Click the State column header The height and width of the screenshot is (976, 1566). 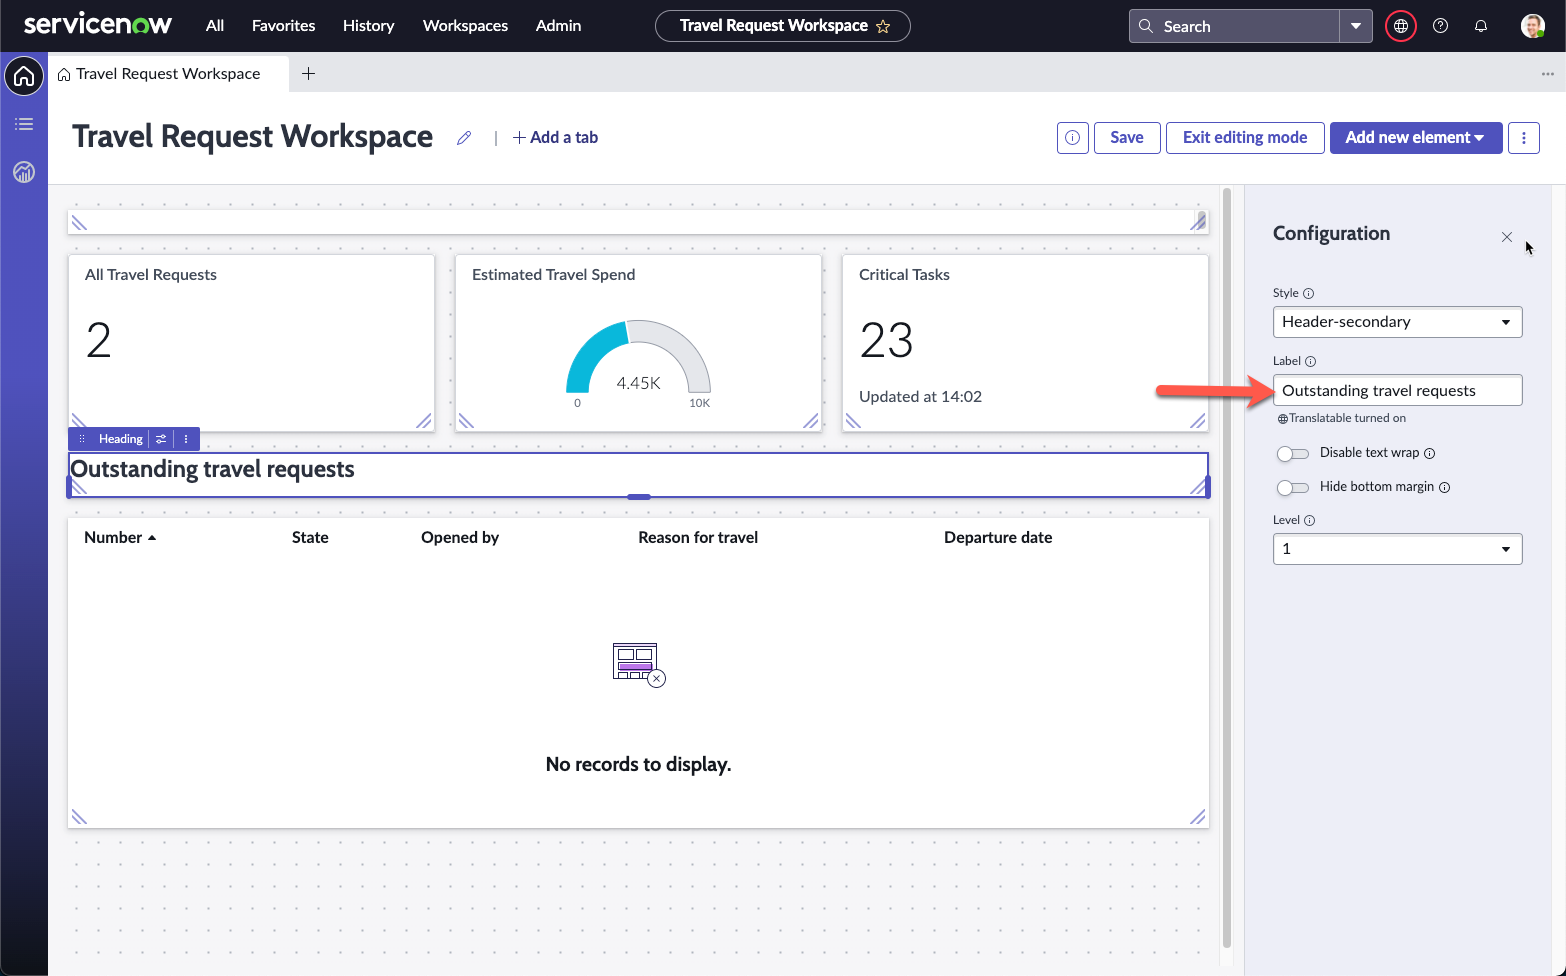click(310, 537)
